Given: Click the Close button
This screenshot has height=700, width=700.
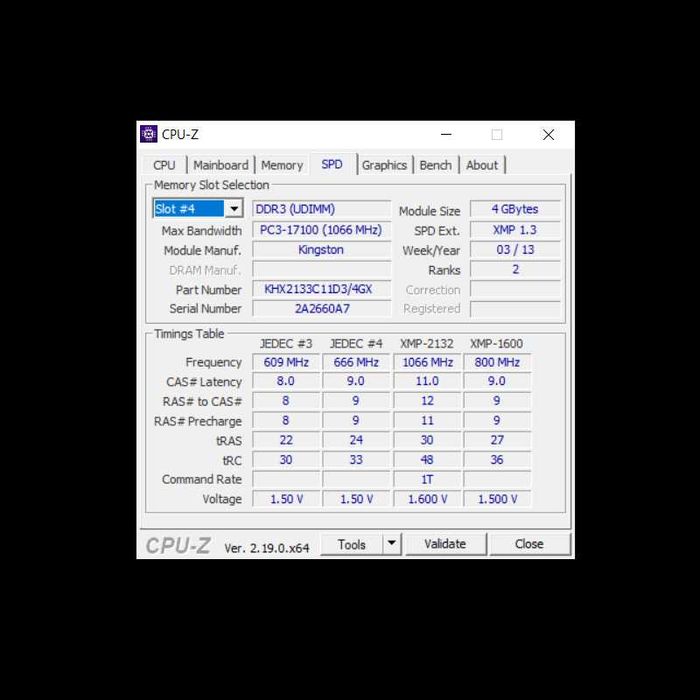Looking at the screenshot, I should 529,544.
